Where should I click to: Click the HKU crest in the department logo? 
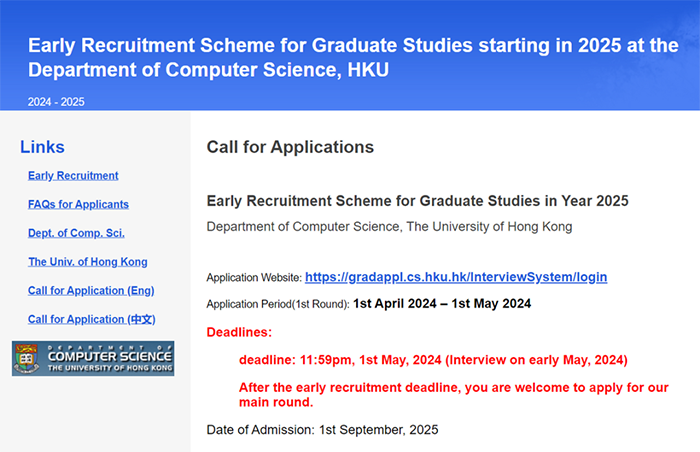(x=26, y=359)
